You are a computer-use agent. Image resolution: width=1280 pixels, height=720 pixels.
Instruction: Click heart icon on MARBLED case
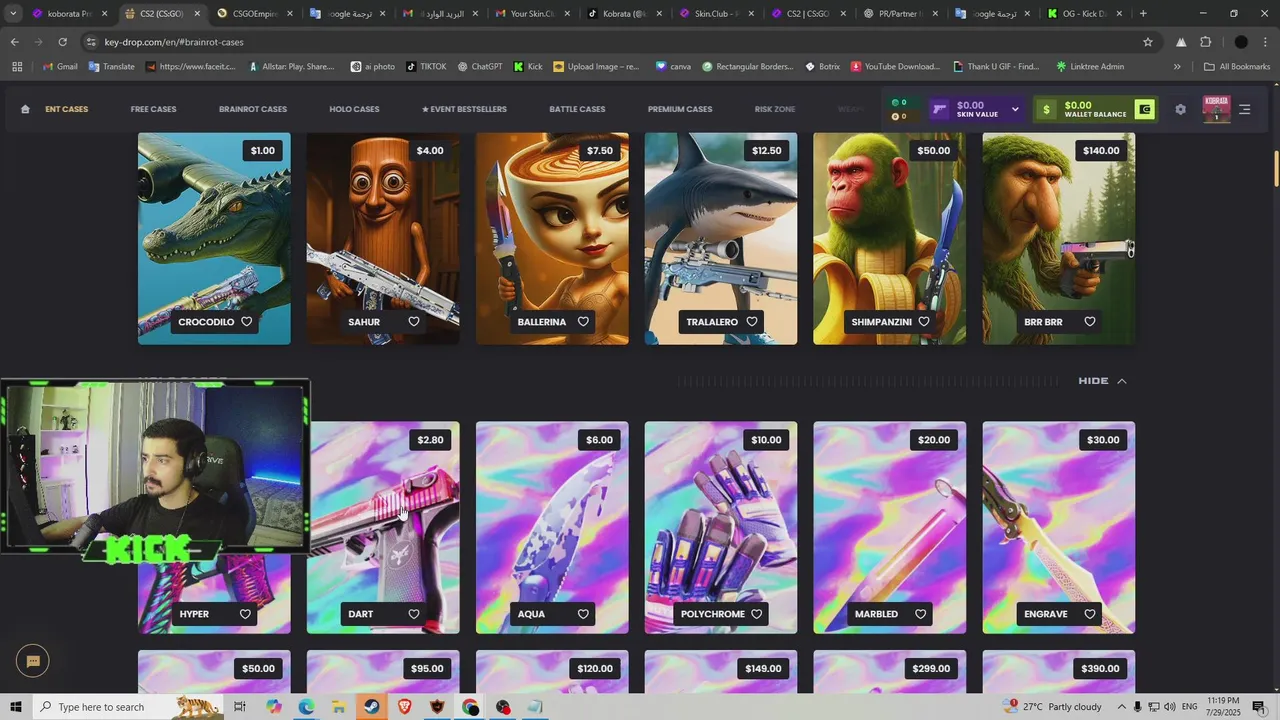click(921, 614)
